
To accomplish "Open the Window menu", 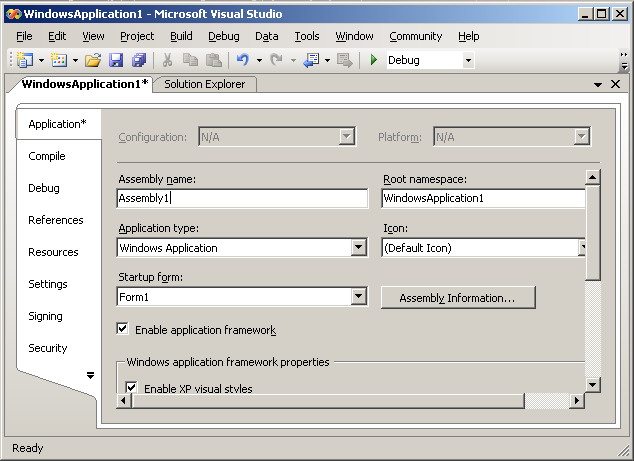I will click(354, 36).
